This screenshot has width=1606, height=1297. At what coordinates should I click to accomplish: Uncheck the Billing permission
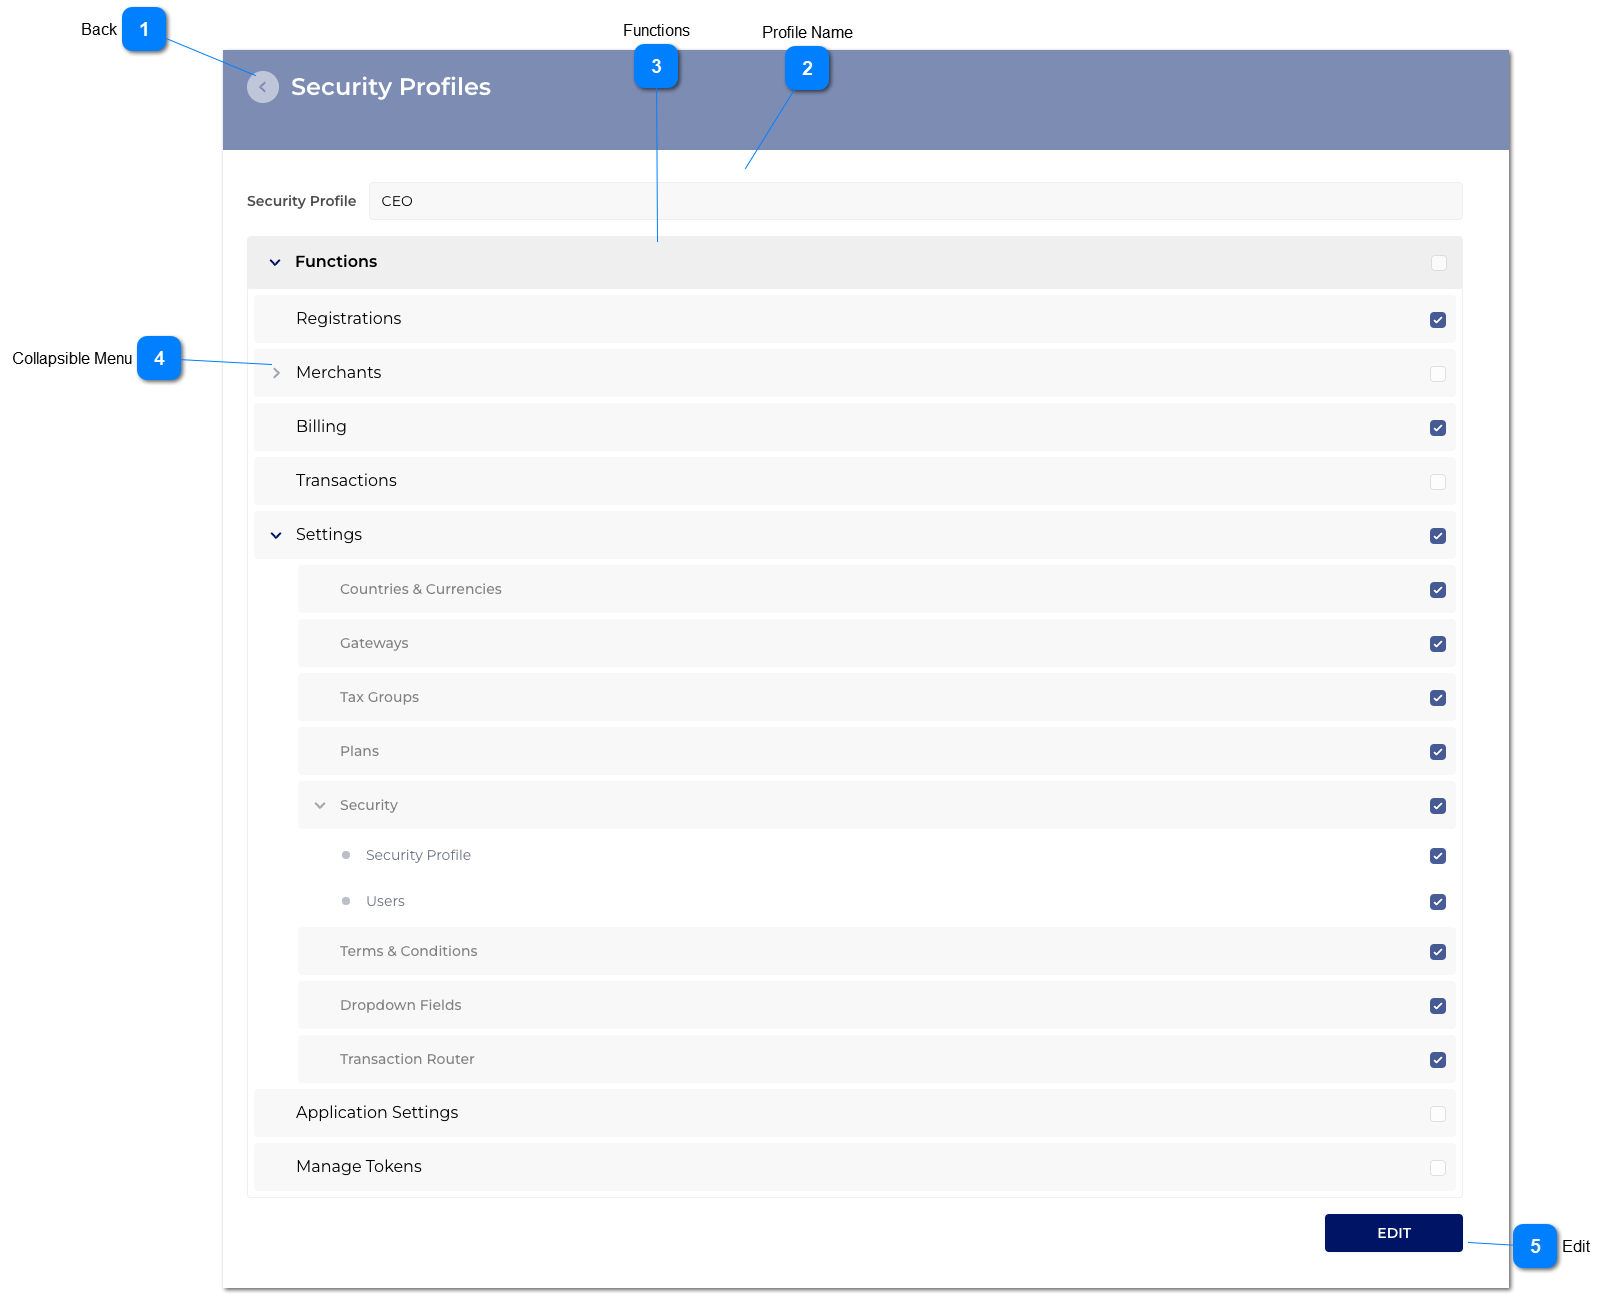(1438, 427)
